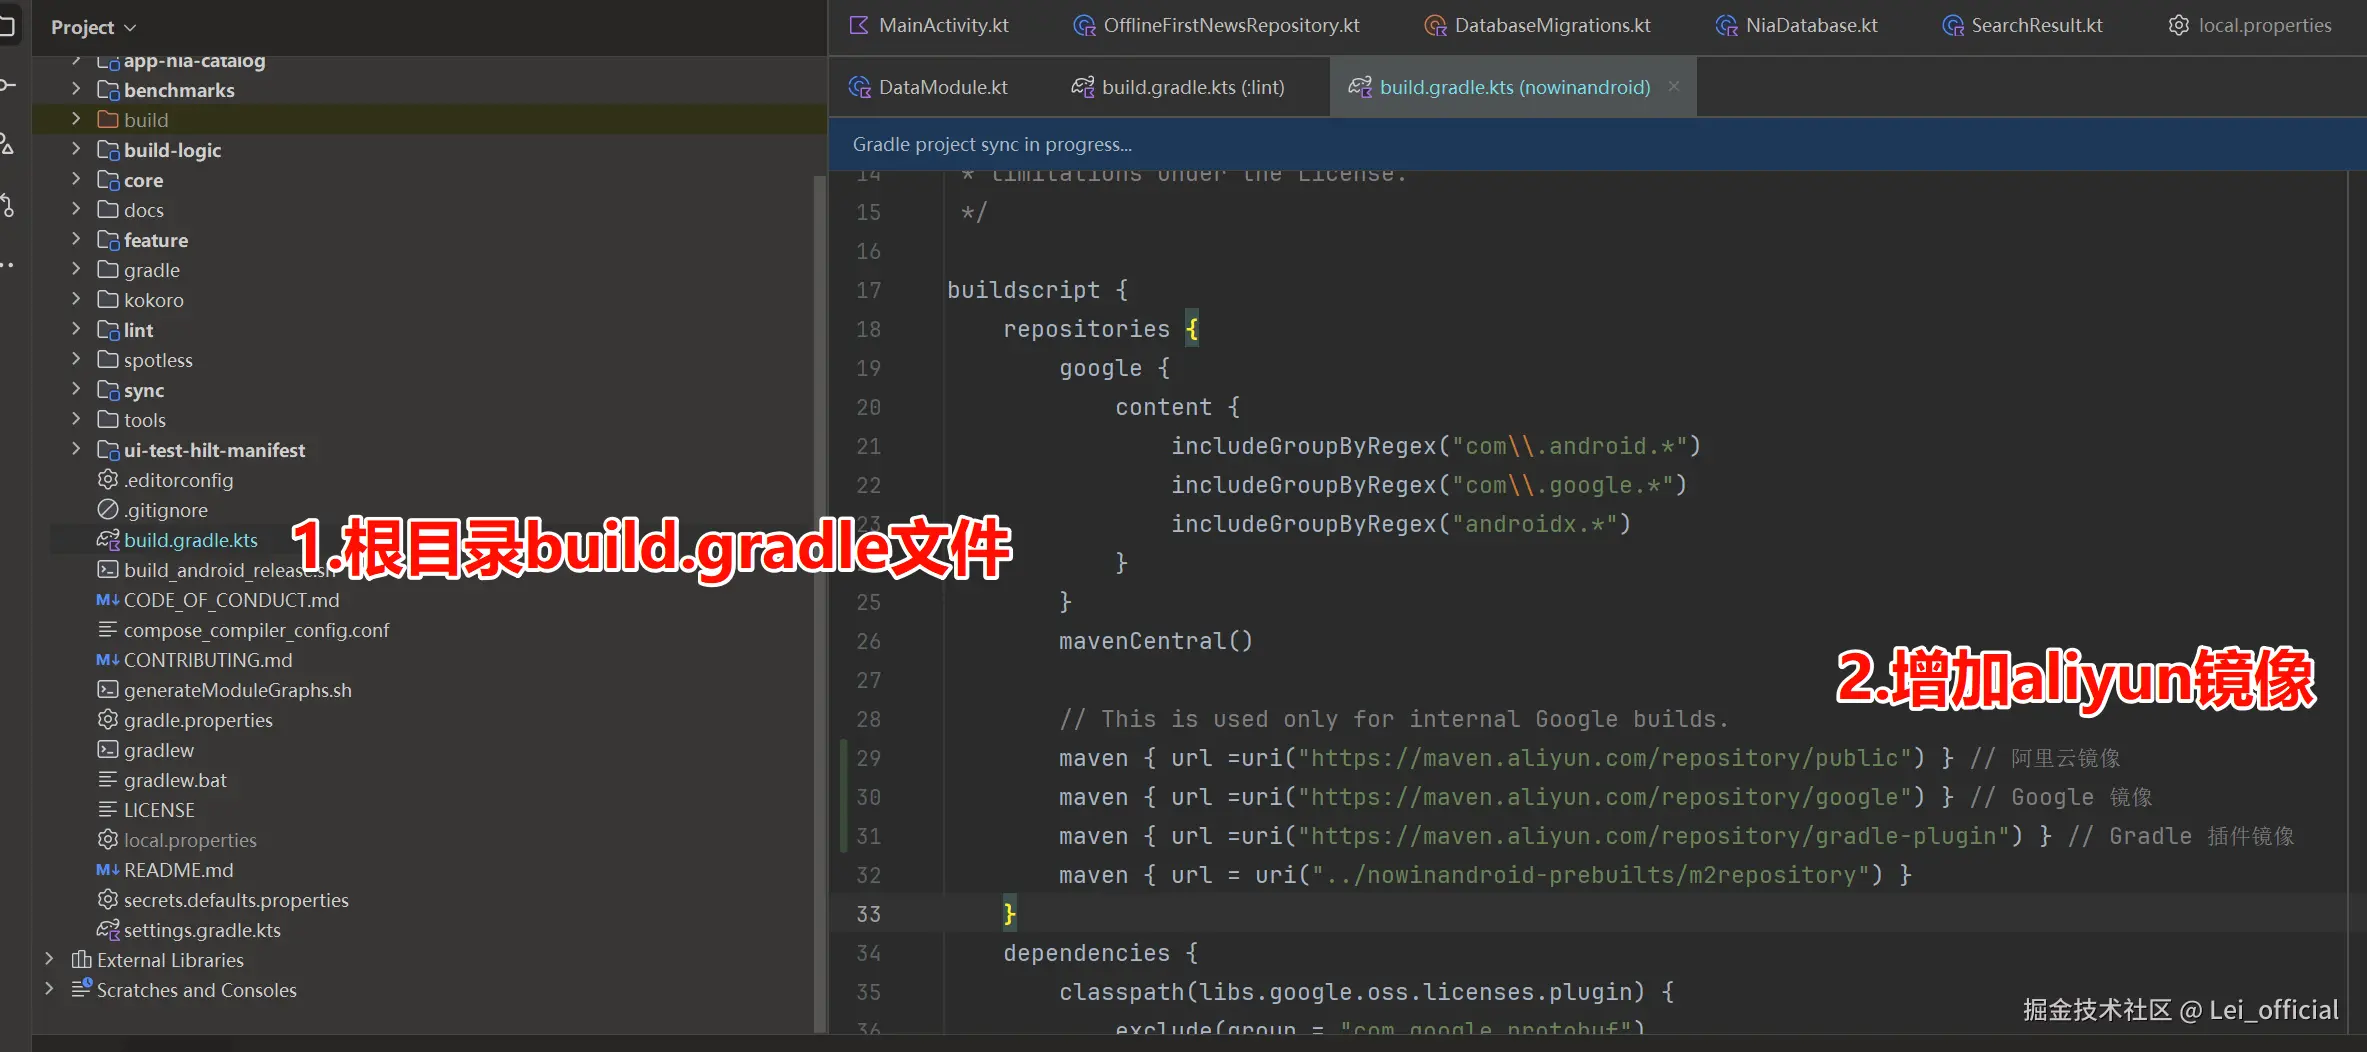The height and width of the screenshot is (1052, 2367).
Task: Click the change marker beside line 30
Action: point(844,797)
